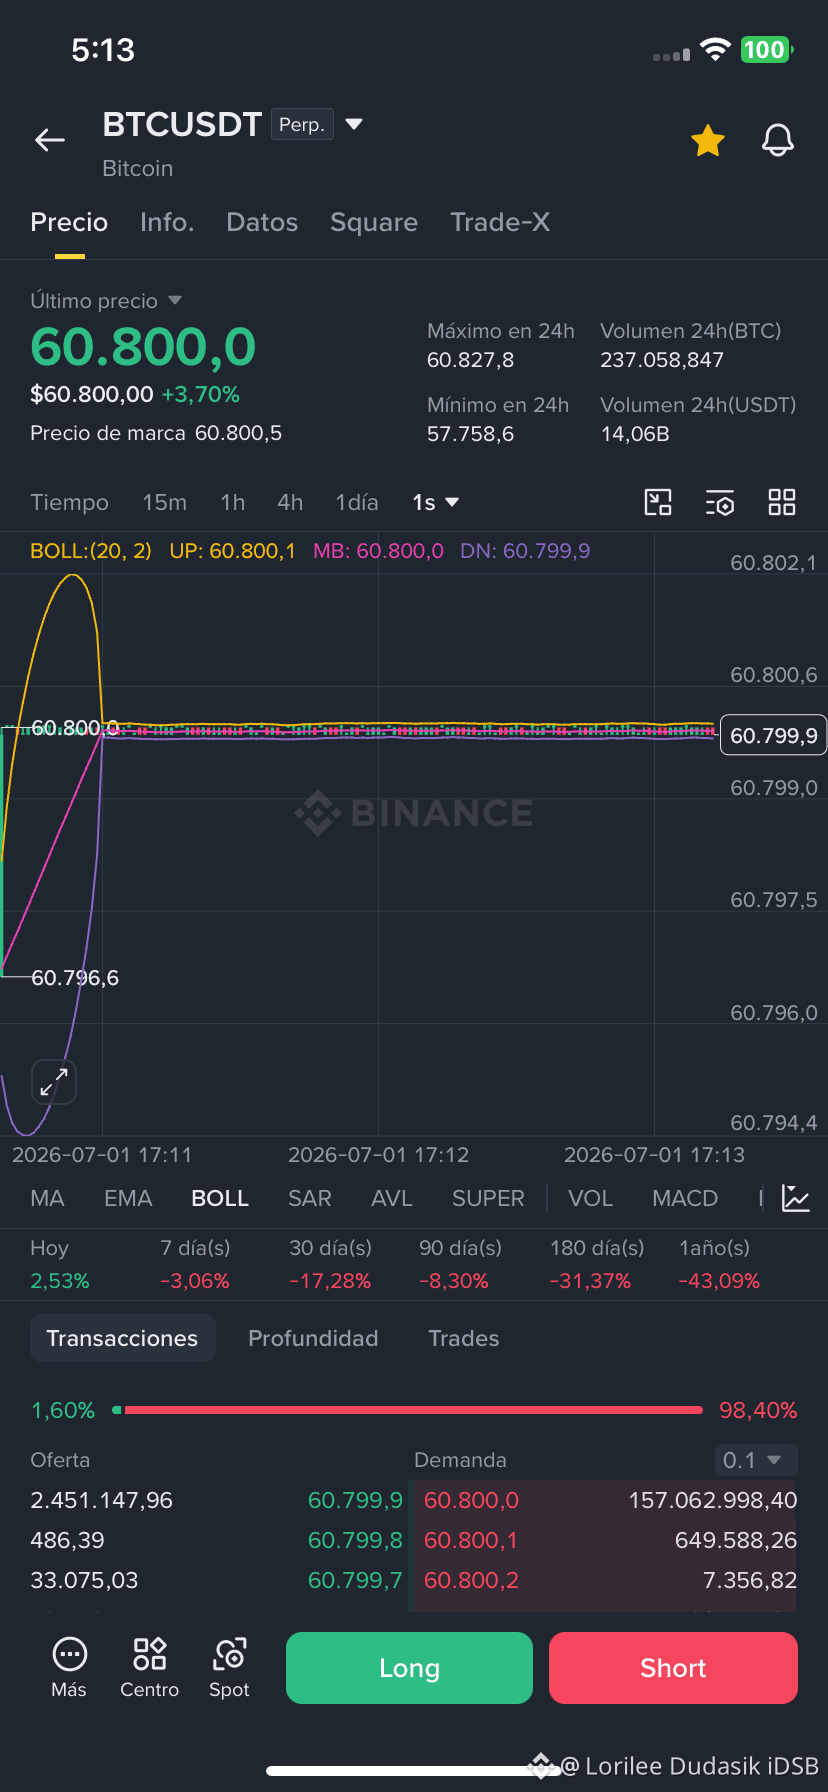Select ask price 60.800,0

pyautogui.click(x=471, y=1500)
